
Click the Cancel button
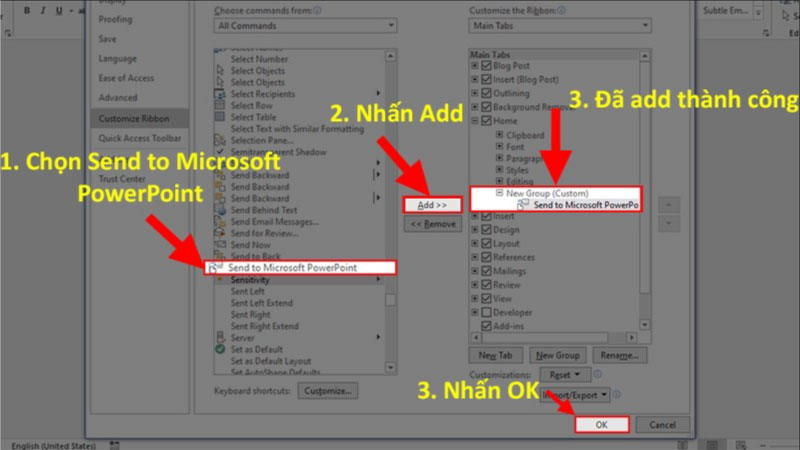click(662, 424)
